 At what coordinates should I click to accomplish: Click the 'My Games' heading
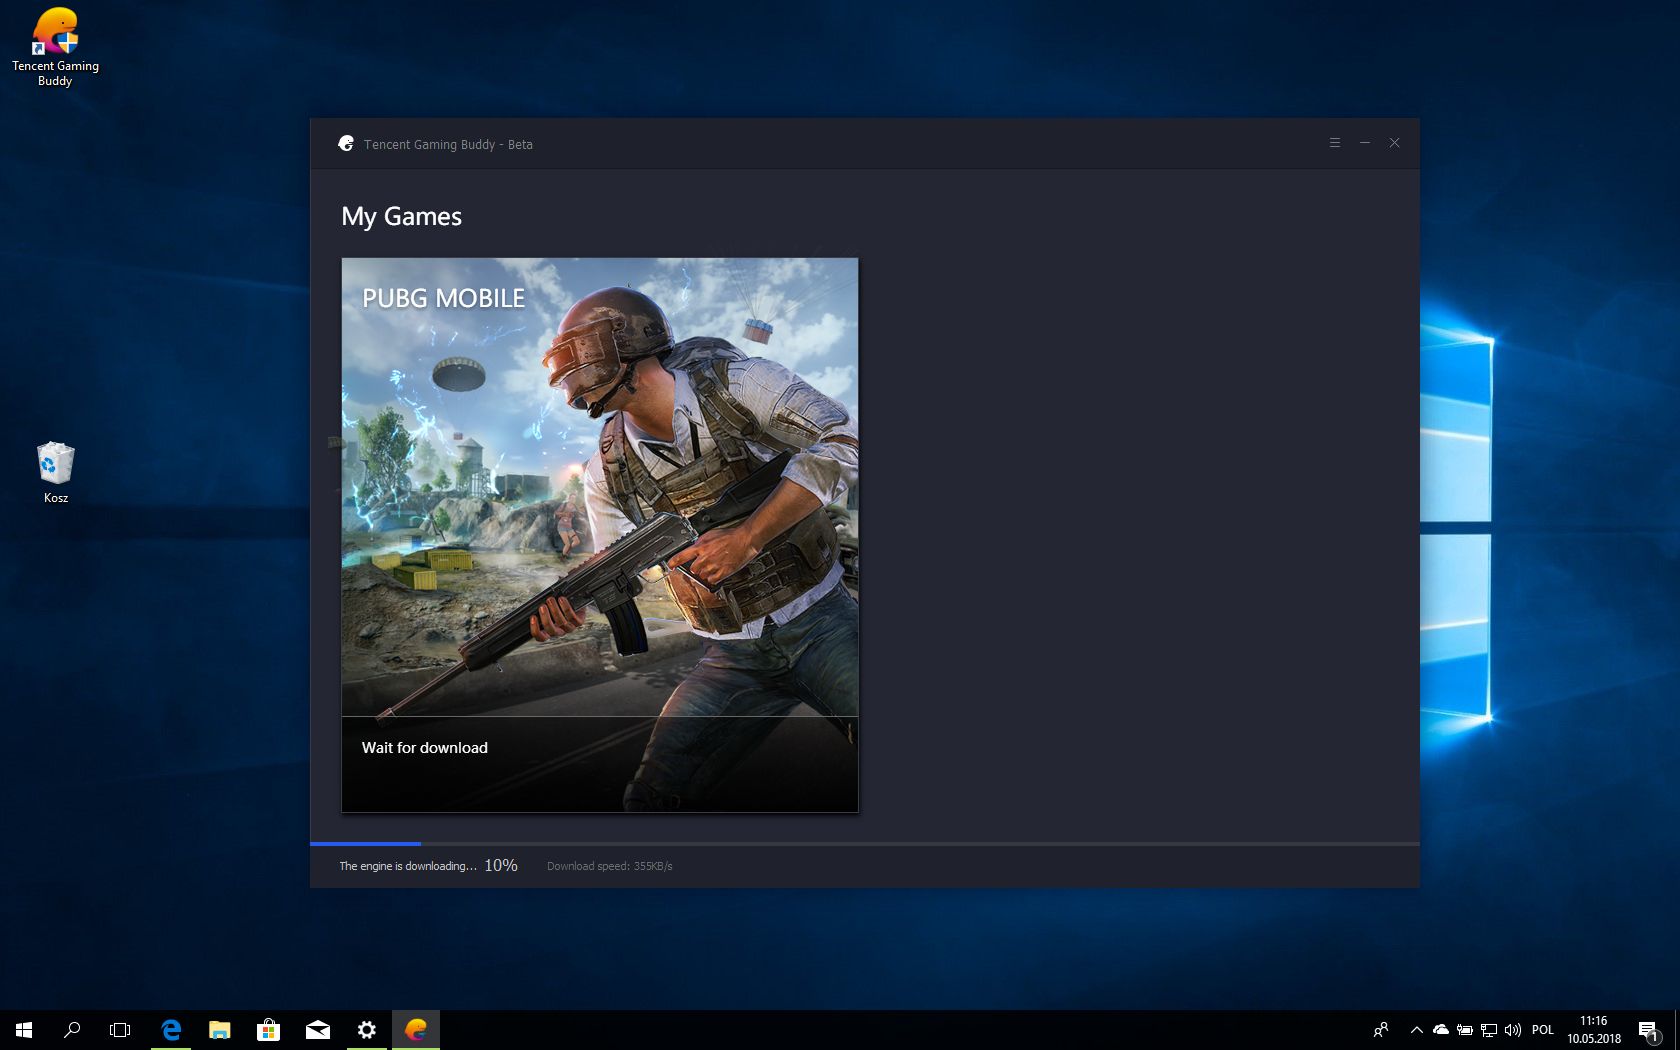[401, 216]
